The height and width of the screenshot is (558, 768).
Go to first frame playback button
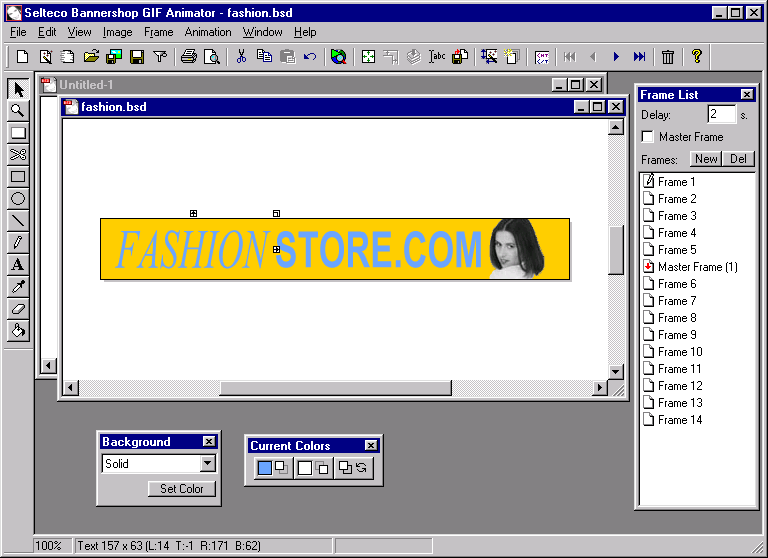click(x=570, y=57)
